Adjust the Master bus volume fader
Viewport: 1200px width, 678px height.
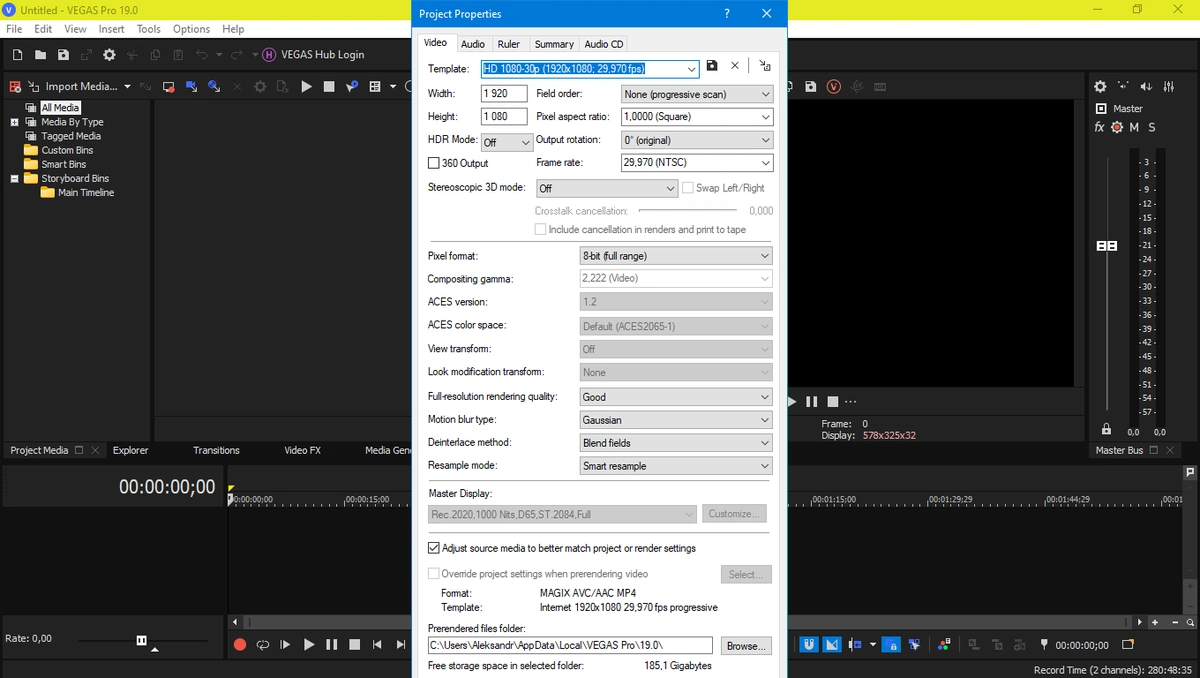tap(1107, 246)
